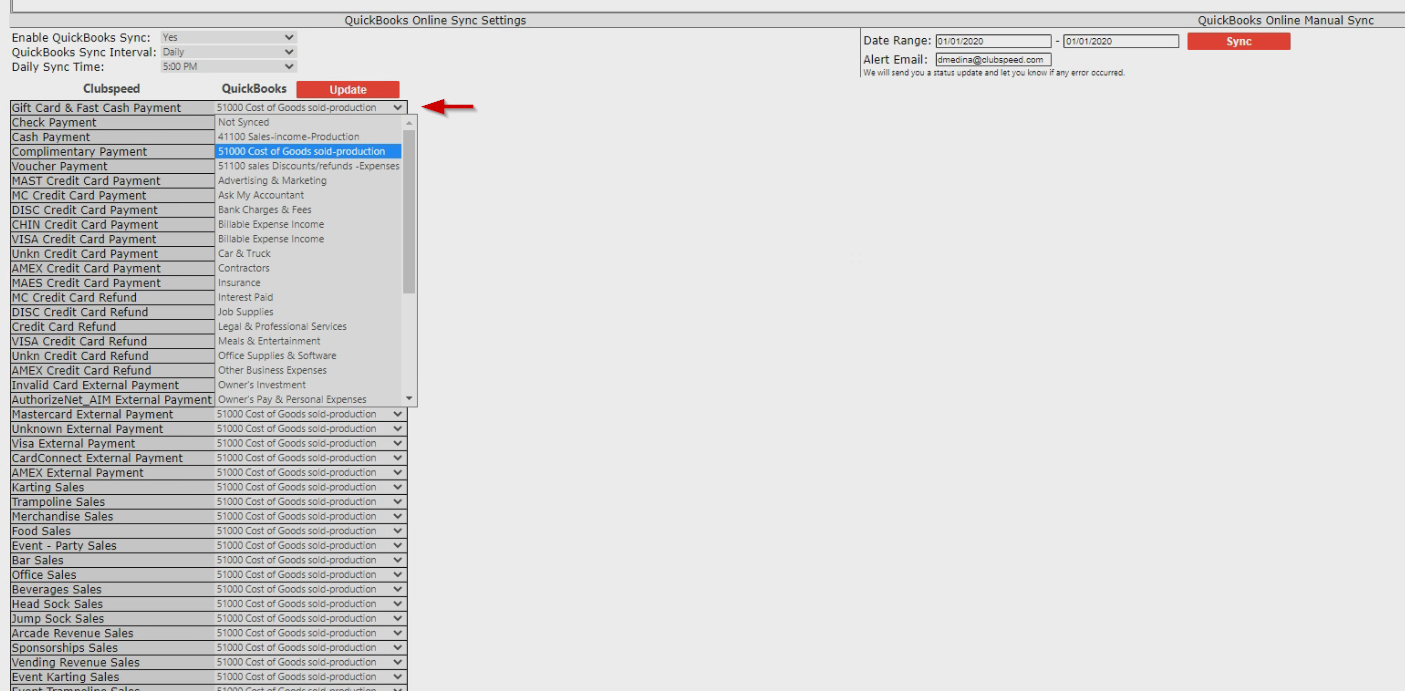Viewport: 1405px width, 691px height.
Task: Click the Check Payment row label
Action: pos(54,123)
